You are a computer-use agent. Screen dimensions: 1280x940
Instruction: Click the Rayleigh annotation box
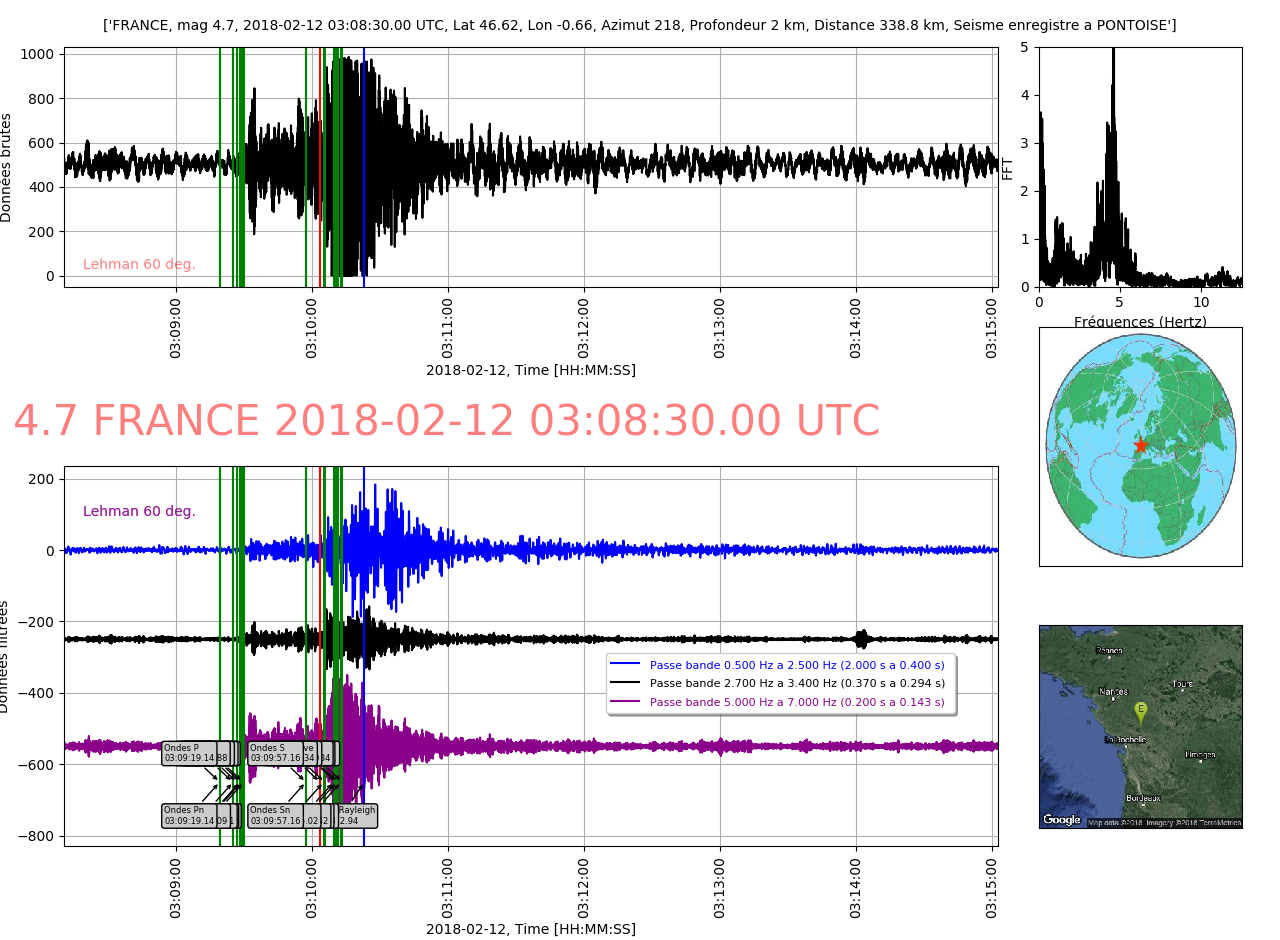click(357, 815)
